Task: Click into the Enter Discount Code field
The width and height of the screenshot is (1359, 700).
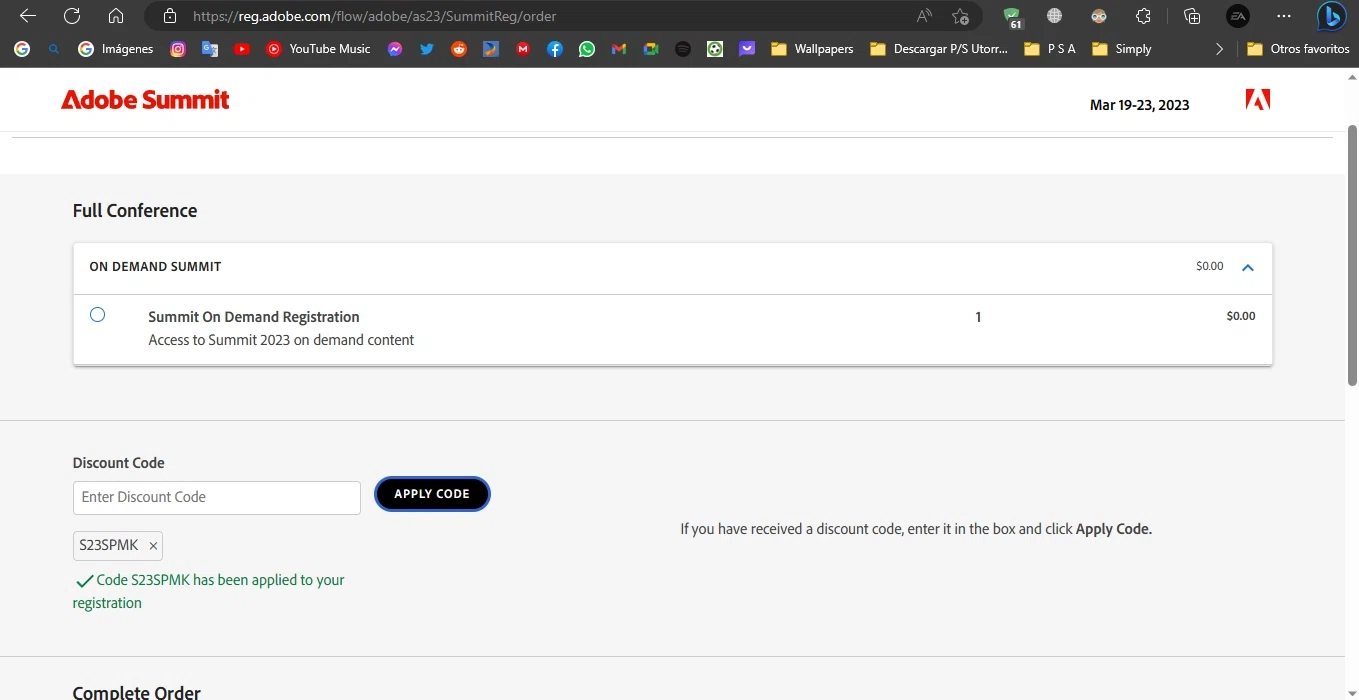Action: point(216,497)
